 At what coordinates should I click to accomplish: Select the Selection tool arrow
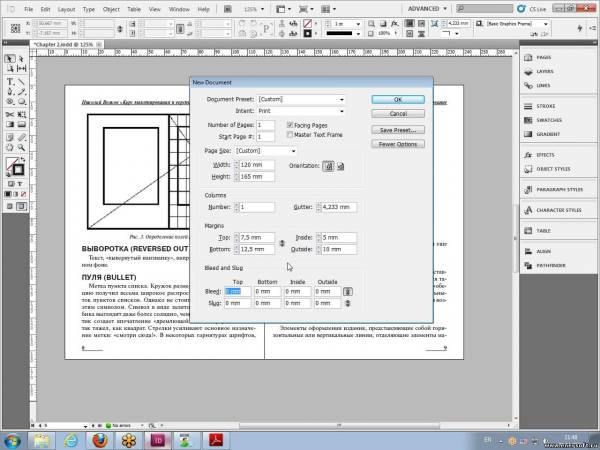click(10, 58)
